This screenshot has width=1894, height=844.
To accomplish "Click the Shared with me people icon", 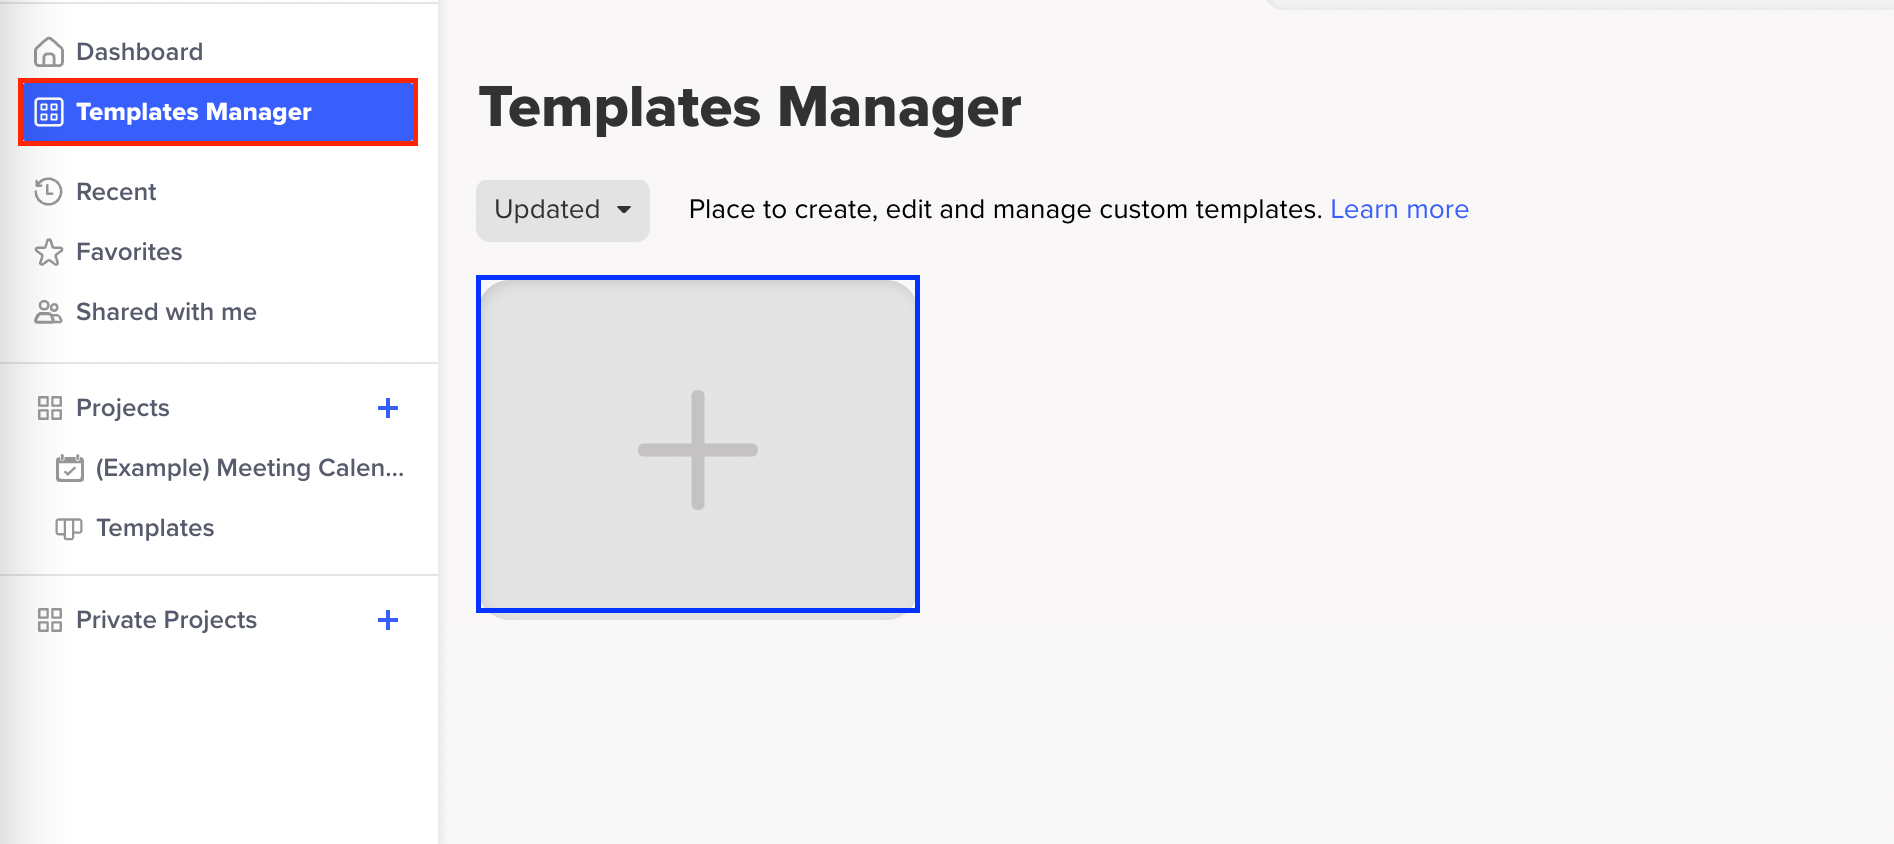I will click(48, 312).
